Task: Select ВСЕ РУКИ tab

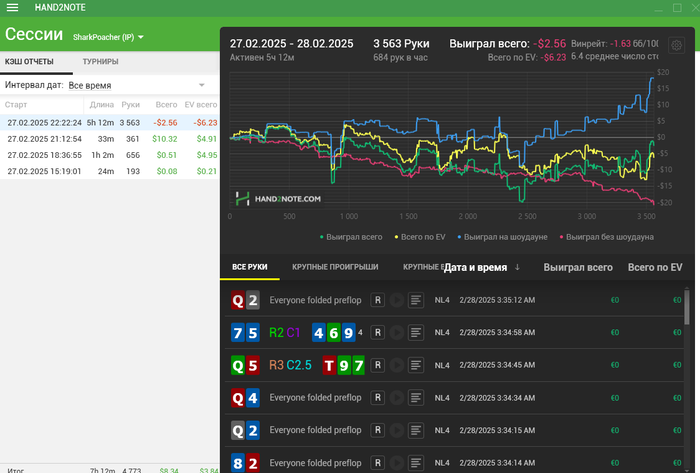Action: [250, 267]
